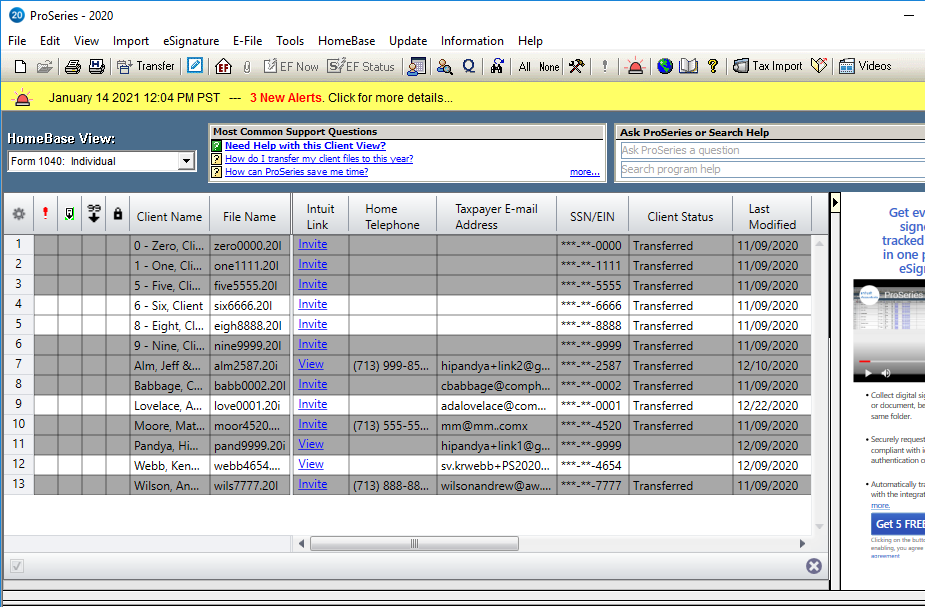Viewport: 925px width, 607px height.
Task: Open the E-File menu
Action: (248, 41)
